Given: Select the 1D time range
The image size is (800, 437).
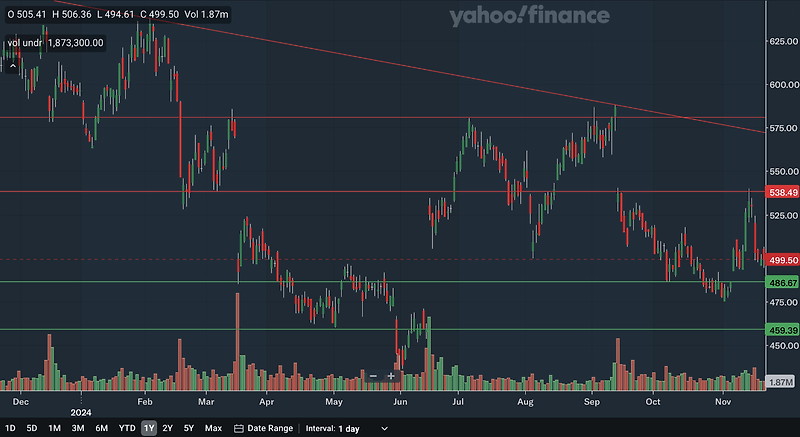Looking at the screenshot, I should (10, 428).
